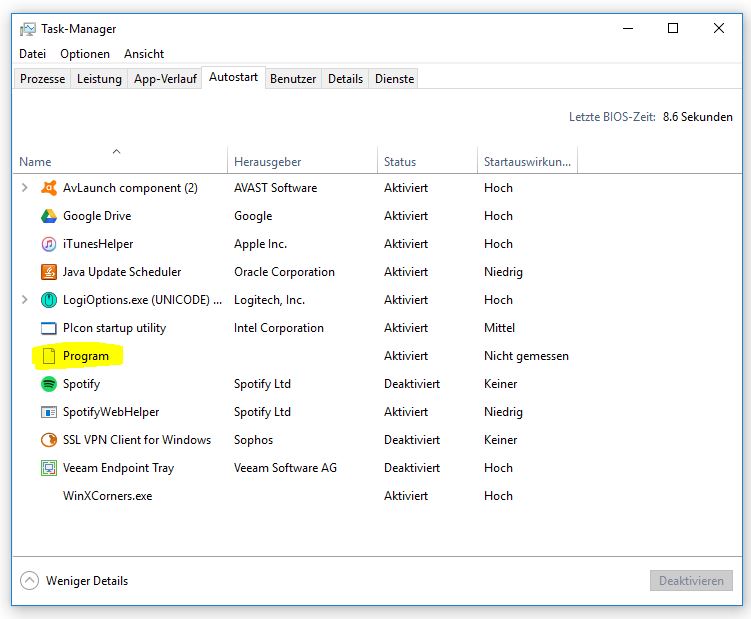Expand the AvLaunch component group

[25, 188]
